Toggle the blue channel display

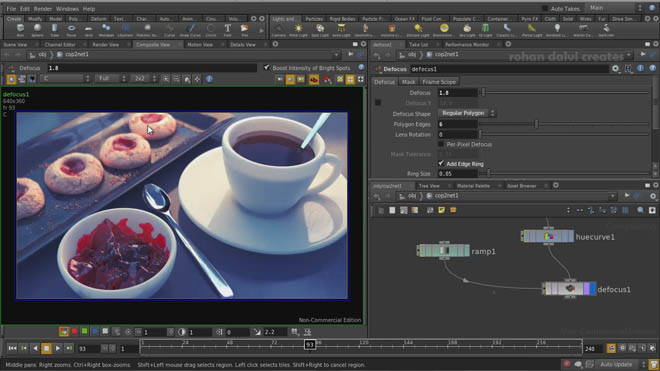click(95, 331)
